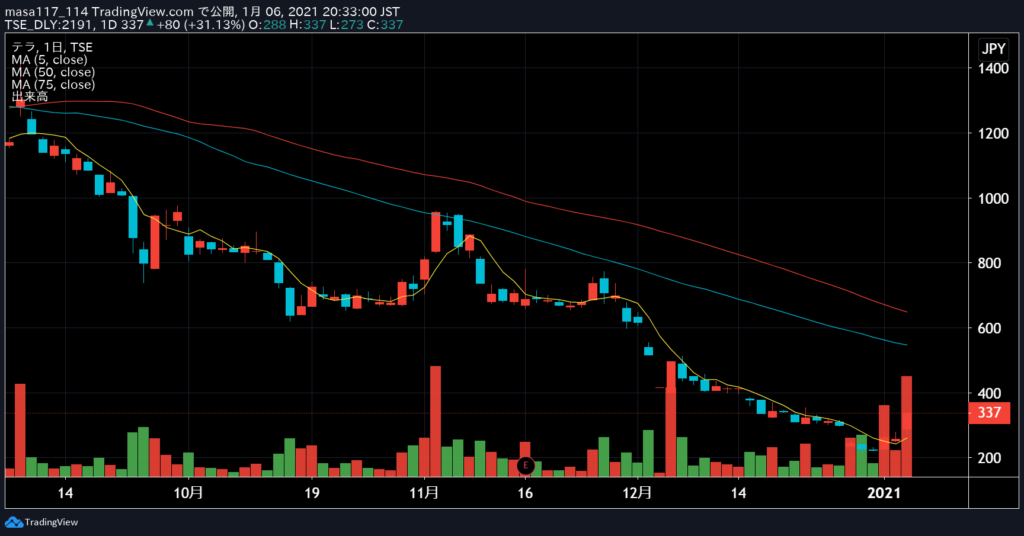The width and height of the screenshot is (1024, 536).
Task: Click the テラ, 1日, TSE symbol title
Action: [x=52, y=47]
